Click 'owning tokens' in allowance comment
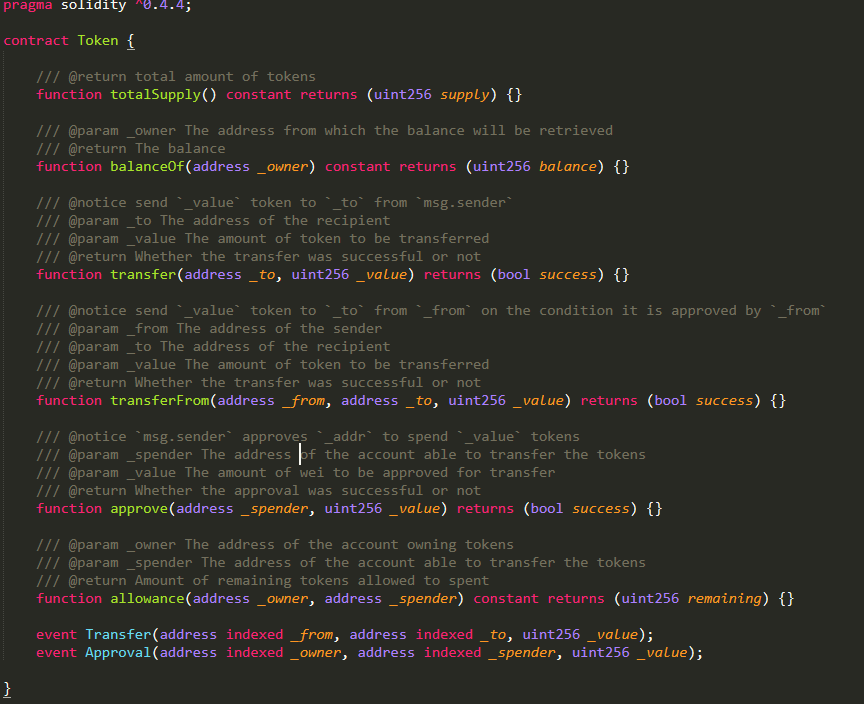 point(460,545)
